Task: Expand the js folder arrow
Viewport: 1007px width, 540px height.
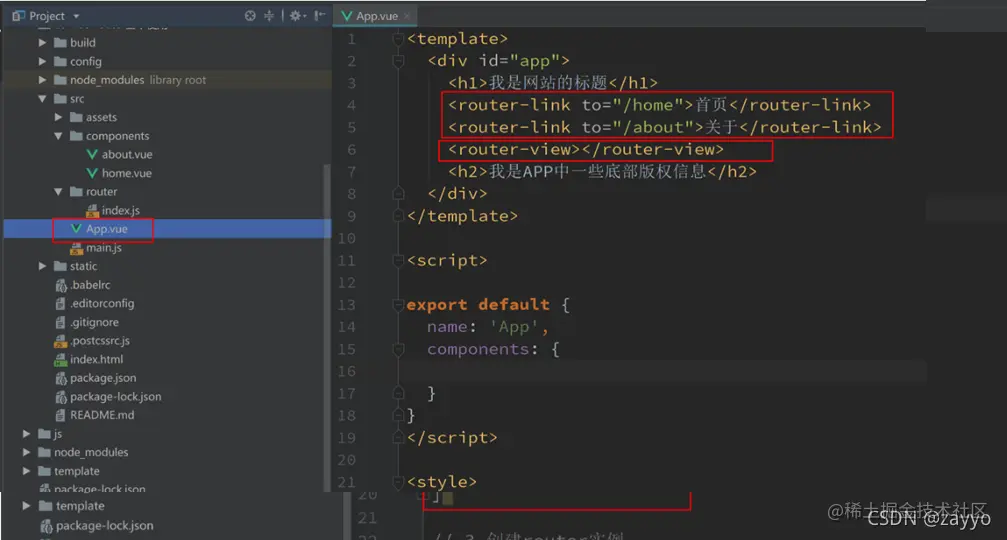Action: coord(26,433)
